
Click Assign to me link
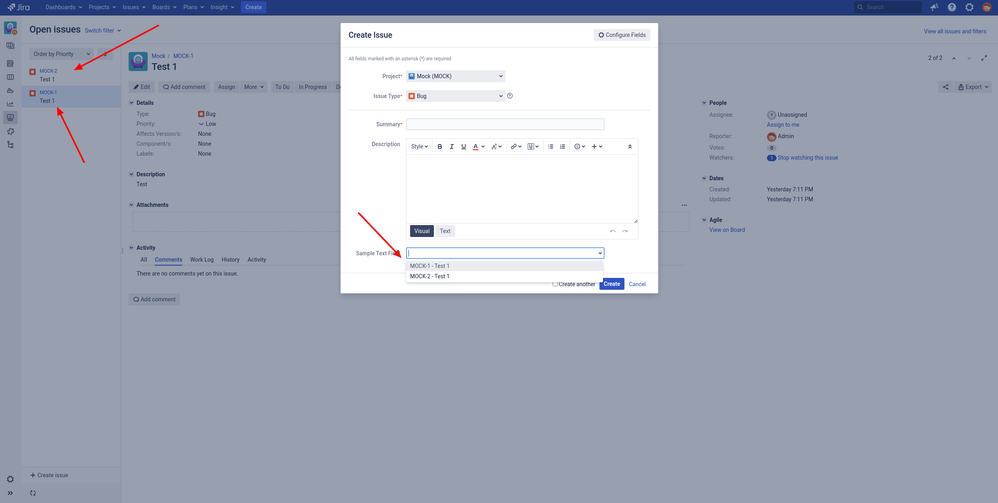783,125
